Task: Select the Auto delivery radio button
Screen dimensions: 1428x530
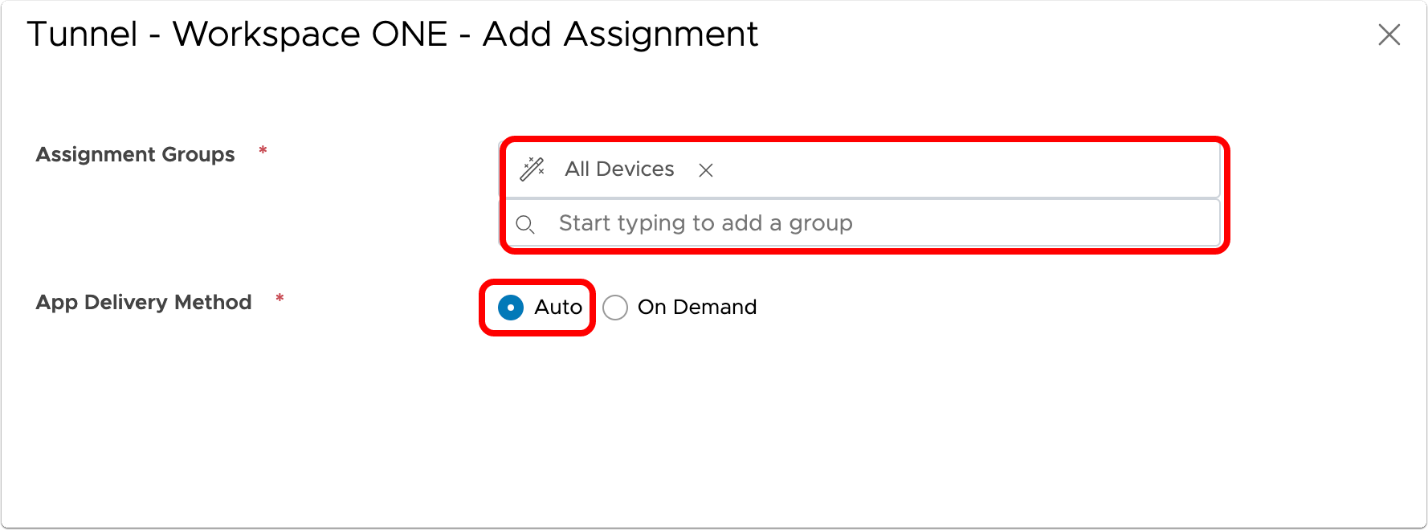Action: click(x=510, y=307)
